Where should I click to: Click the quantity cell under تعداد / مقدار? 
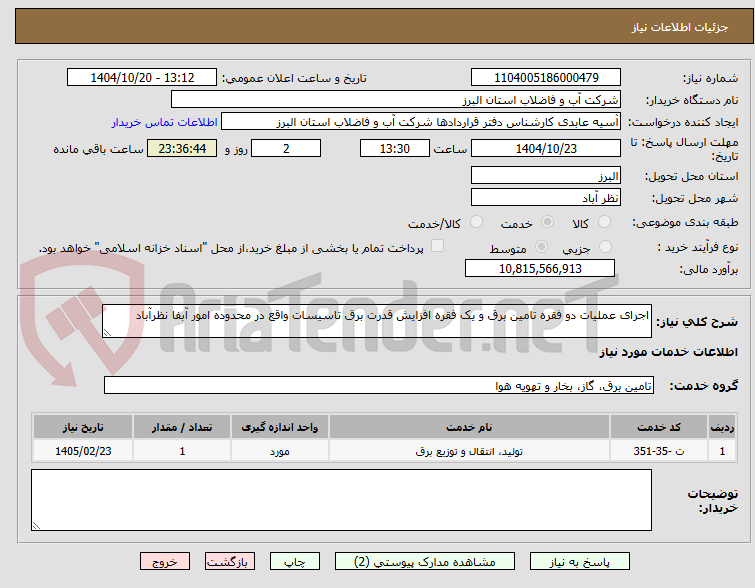[182, 451]
